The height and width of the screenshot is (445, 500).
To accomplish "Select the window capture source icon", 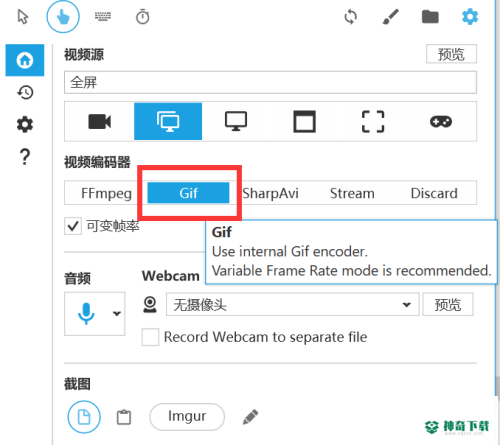I will point(304,122).
